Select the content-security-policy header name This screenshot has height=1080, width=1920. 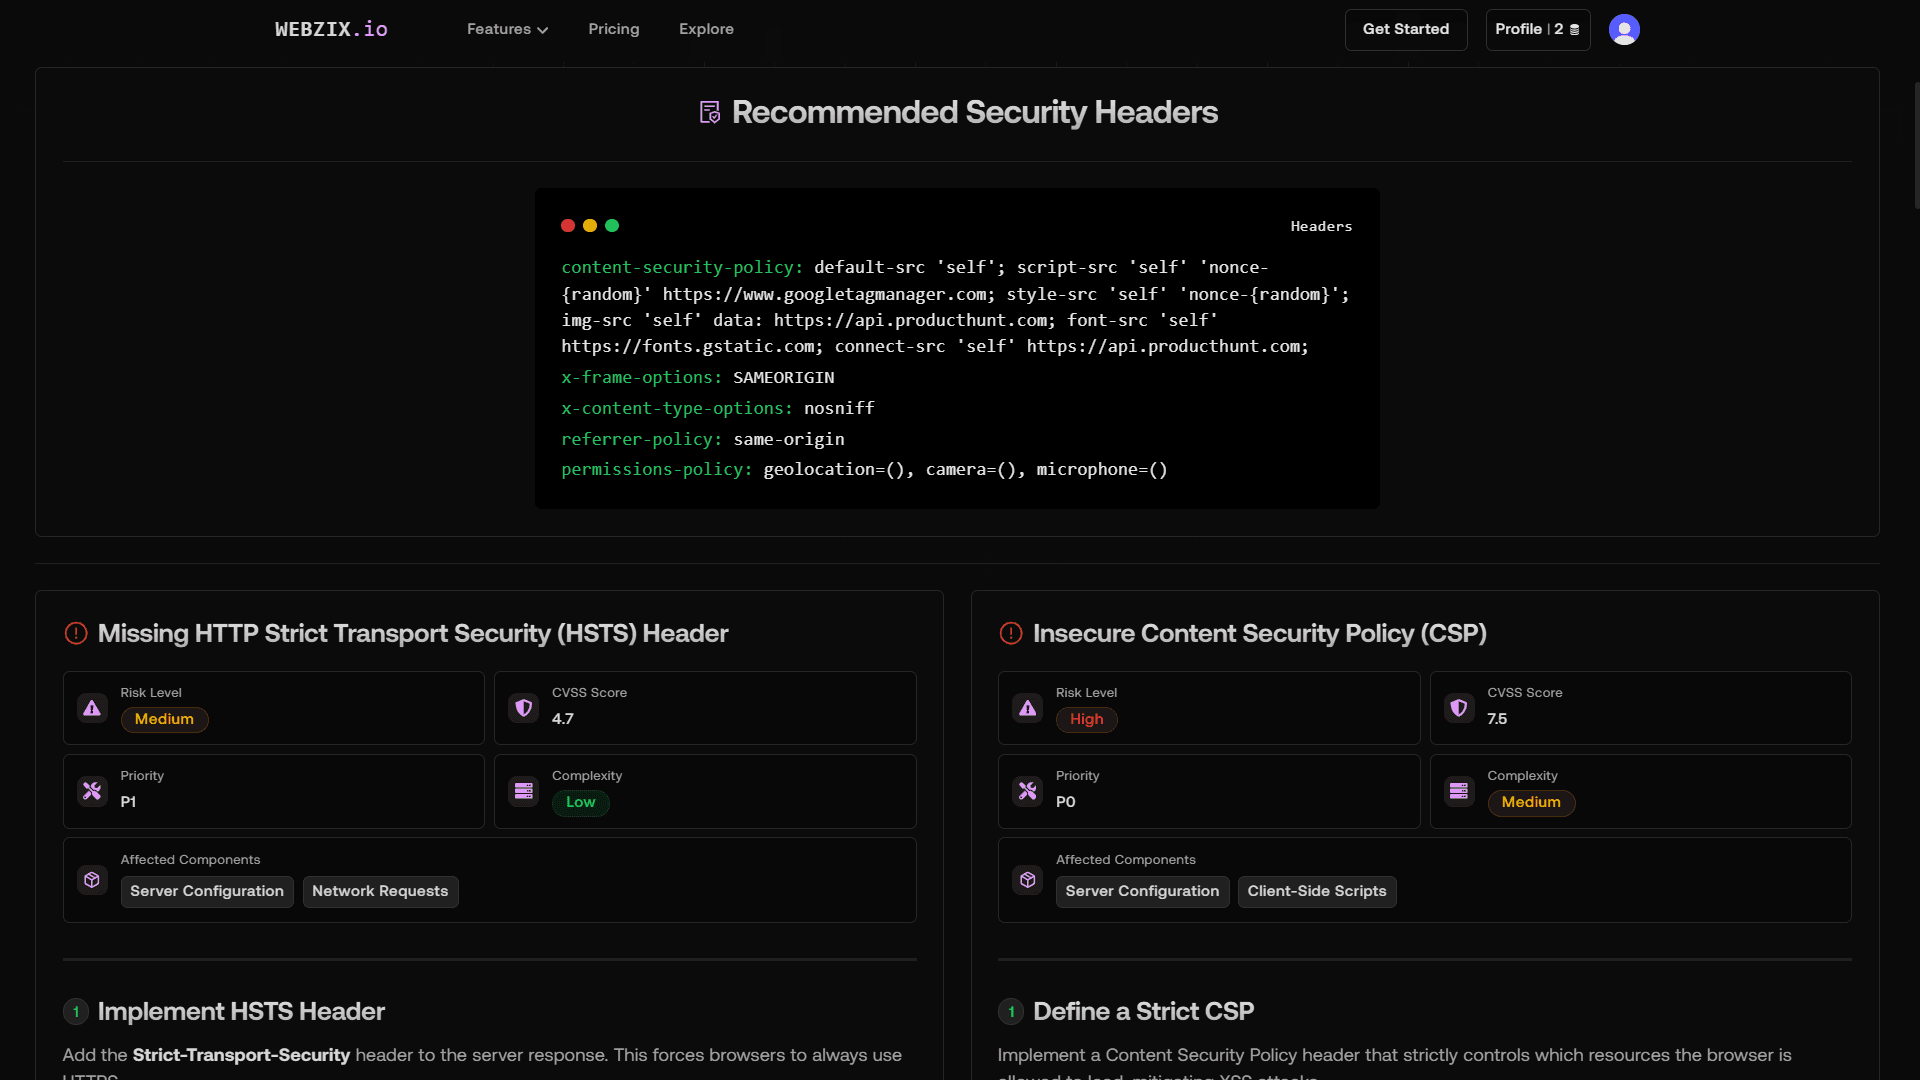(x=682, y=267)
